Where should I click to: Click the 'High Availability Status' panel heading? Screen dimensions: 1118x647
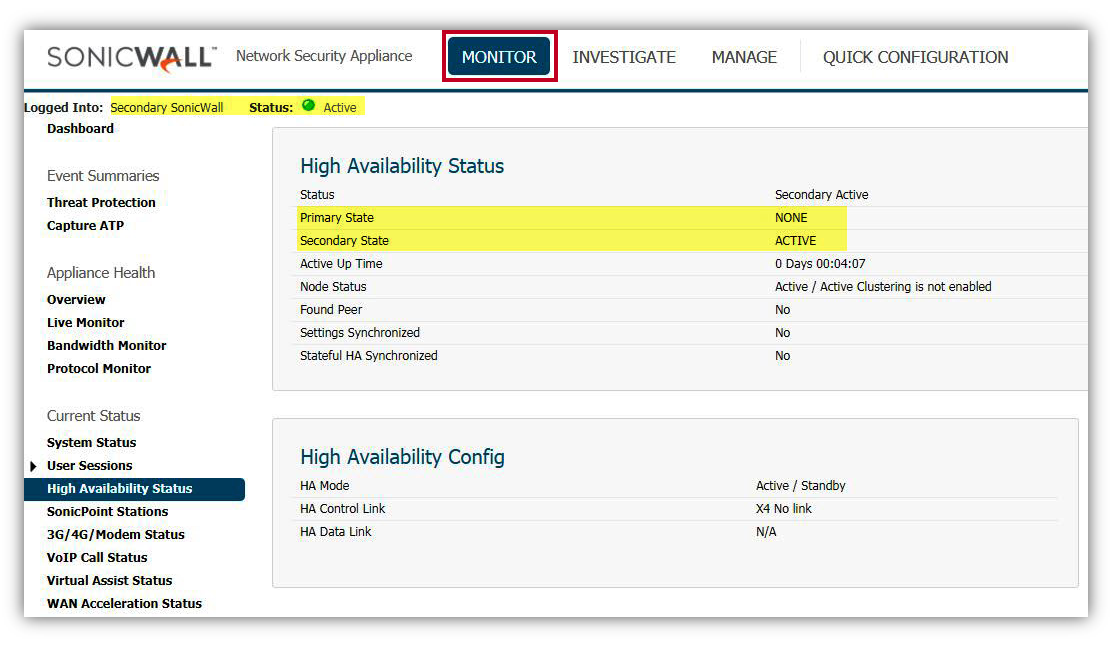click(402, 166)
